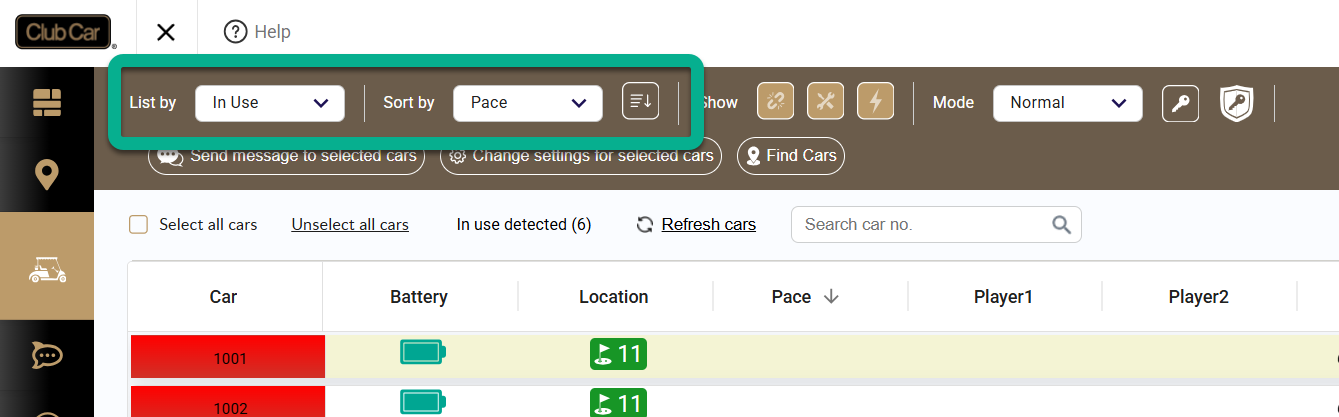Click the shield with key icon
This screenshot has width=1339, height=417.
pyautogui.click(x=1237, y=103)
